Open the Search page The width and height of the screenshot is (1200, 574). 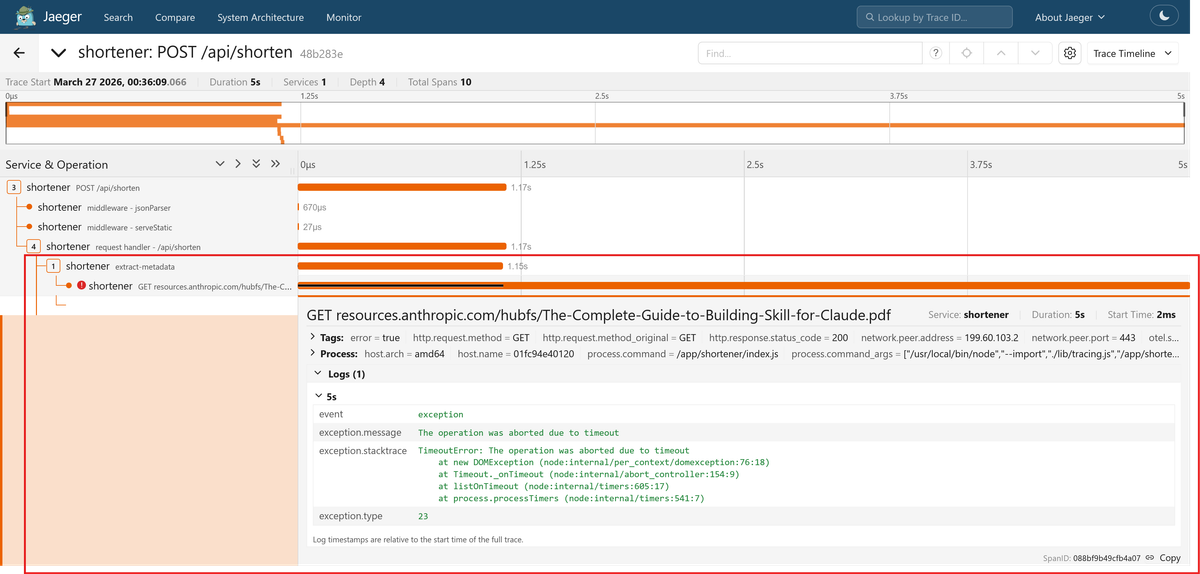click(118, 17)
